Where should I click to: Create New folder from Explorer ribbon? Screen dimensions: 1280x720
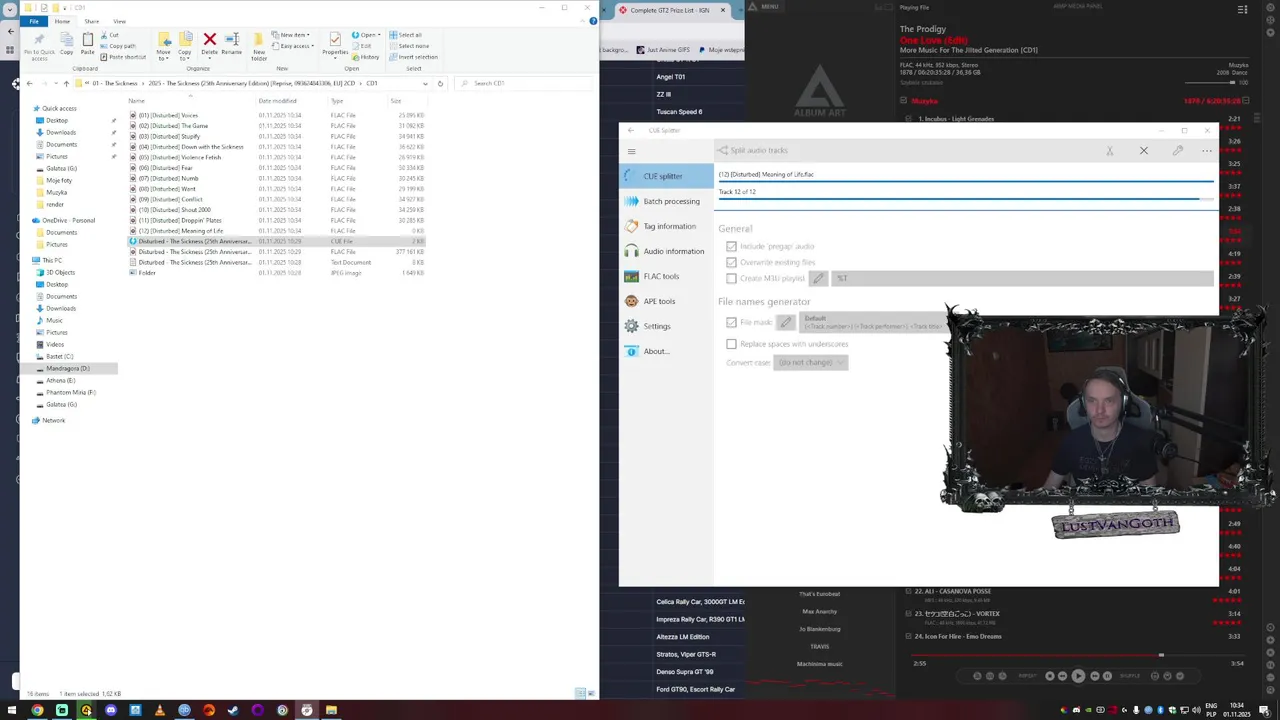pyautogui.click(x=259, y=46)
